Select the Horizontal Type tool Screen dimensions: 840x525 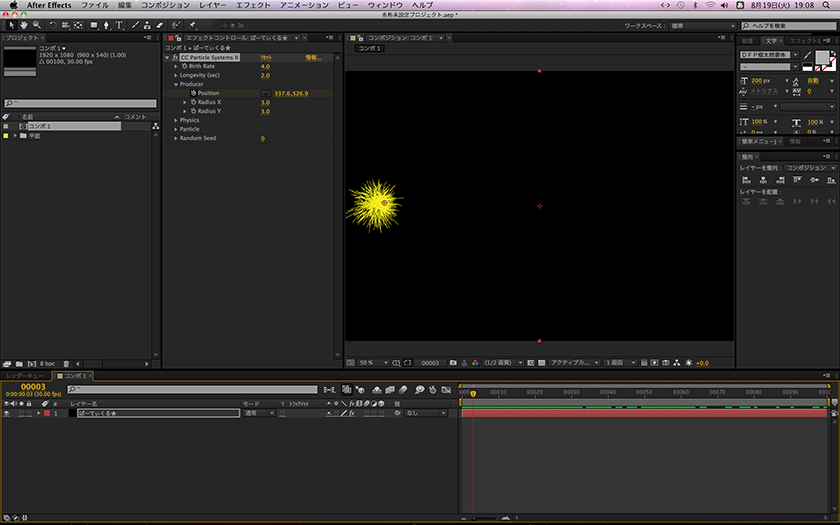click(119, 25)
